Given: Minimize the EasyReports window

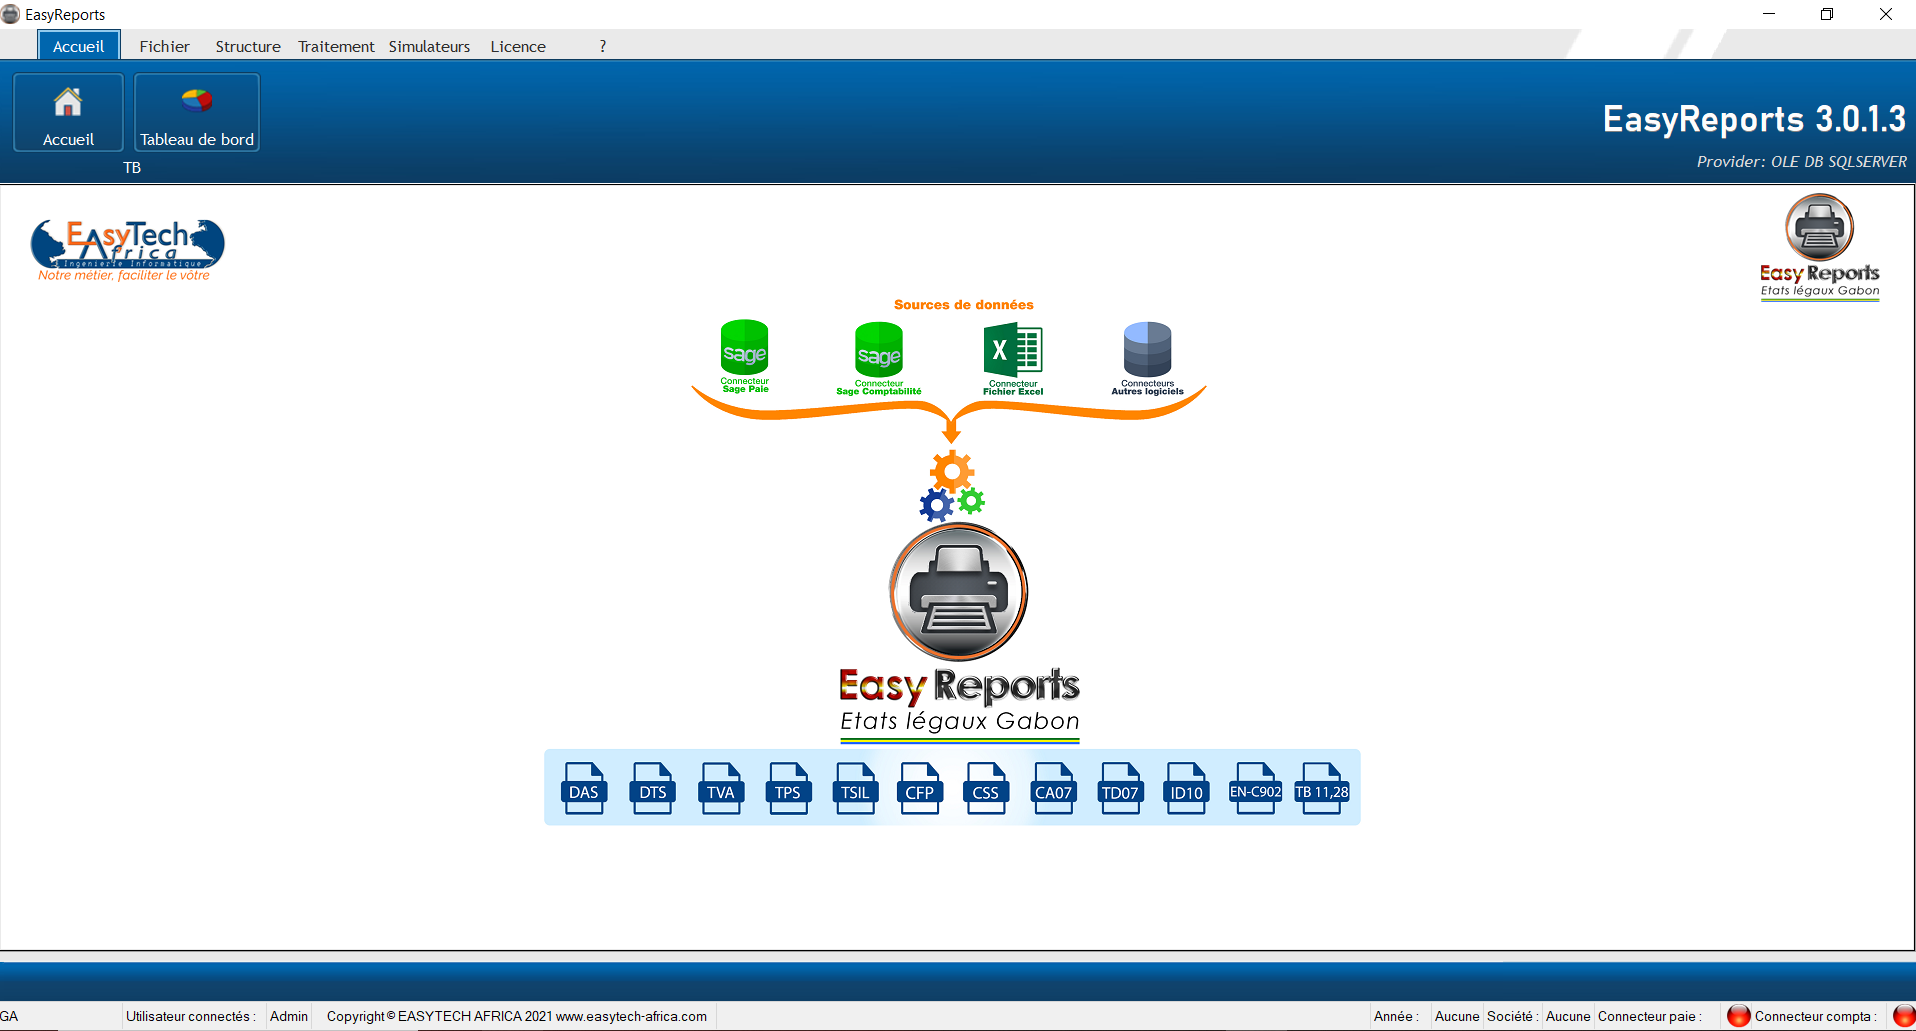Looking at the screenshot, I should pos(1769,14).
